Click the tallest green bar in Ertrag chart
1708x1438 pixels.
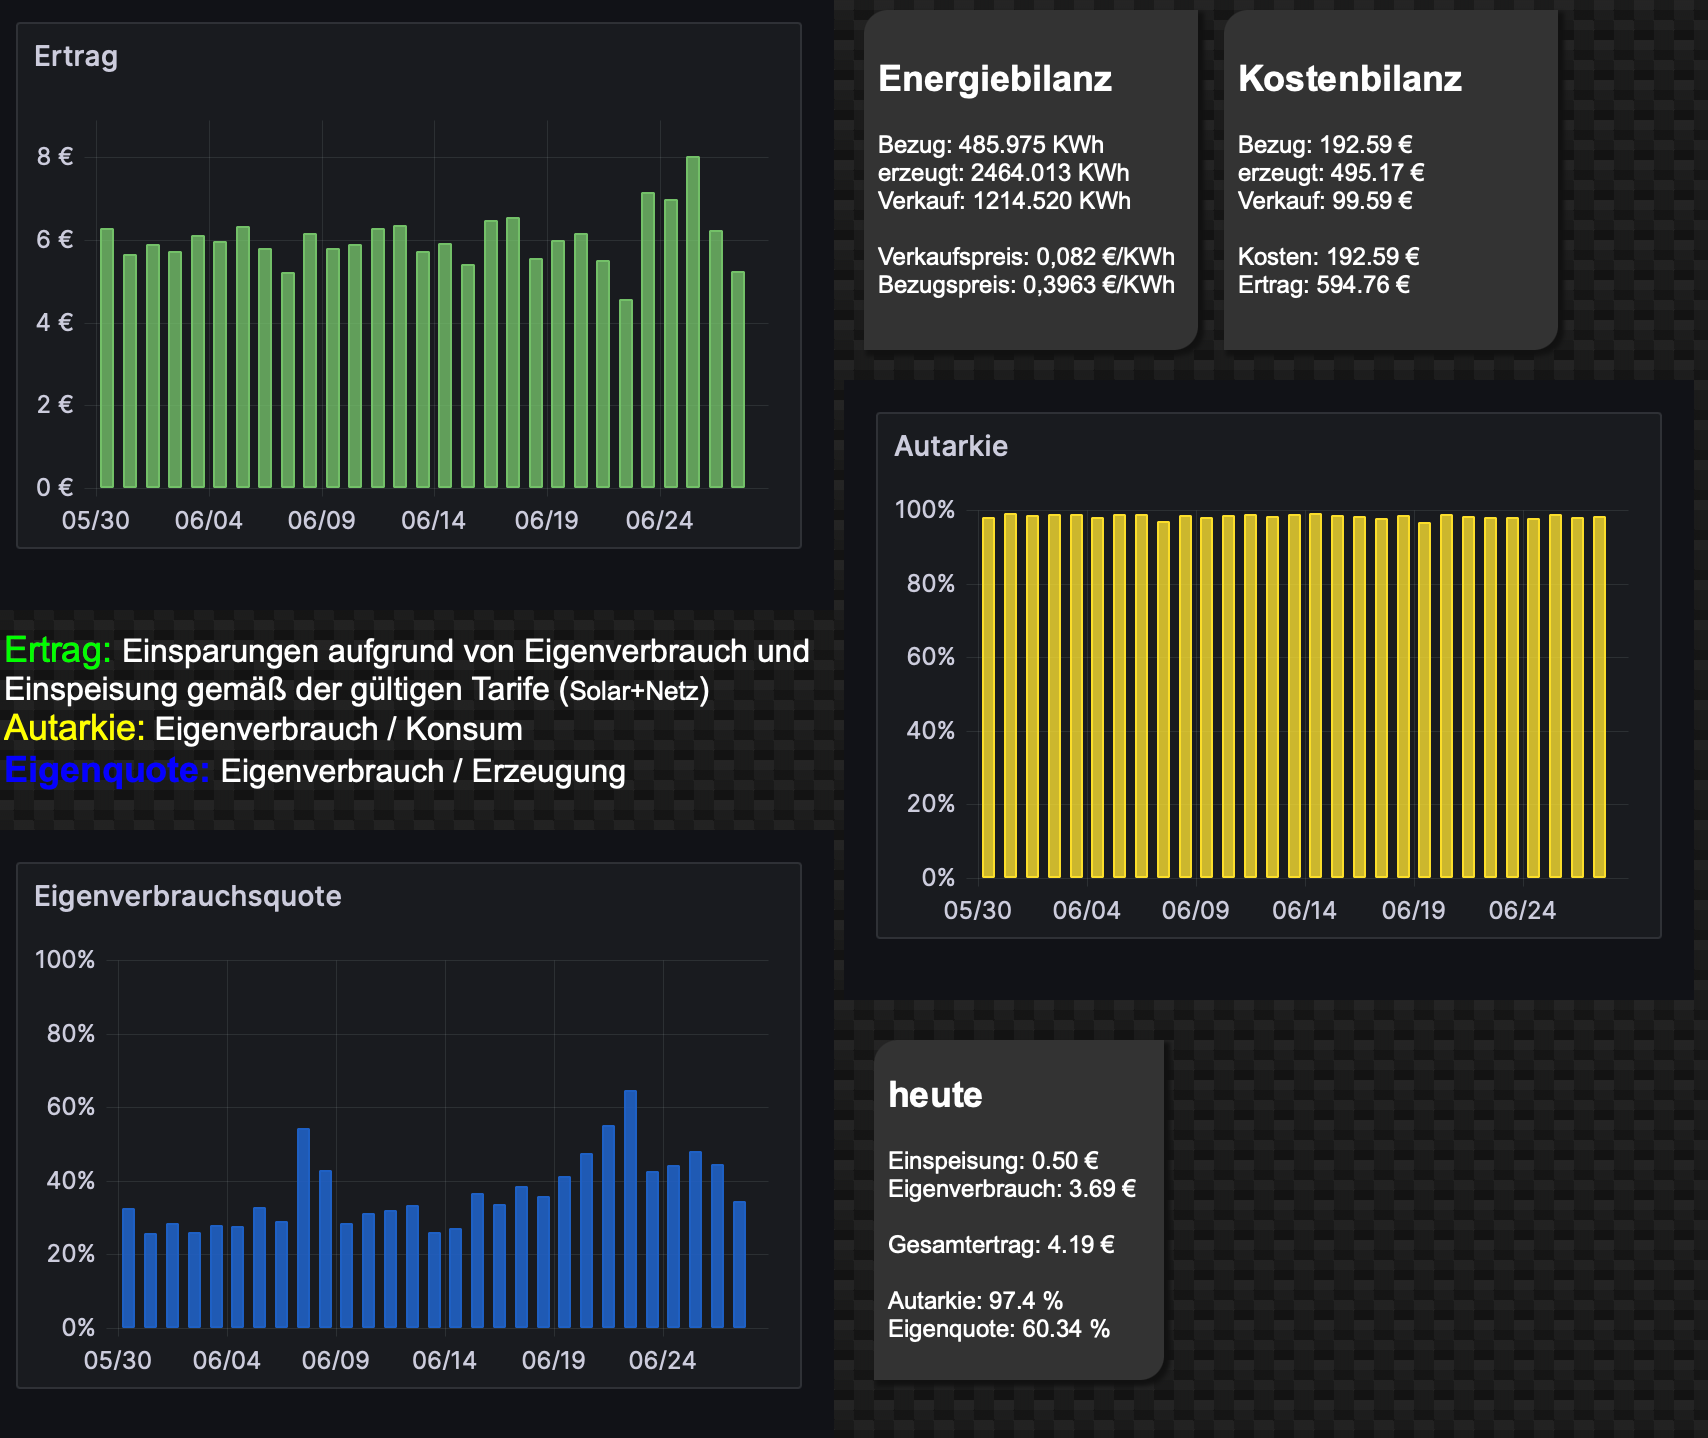click(x=693, y=320)
